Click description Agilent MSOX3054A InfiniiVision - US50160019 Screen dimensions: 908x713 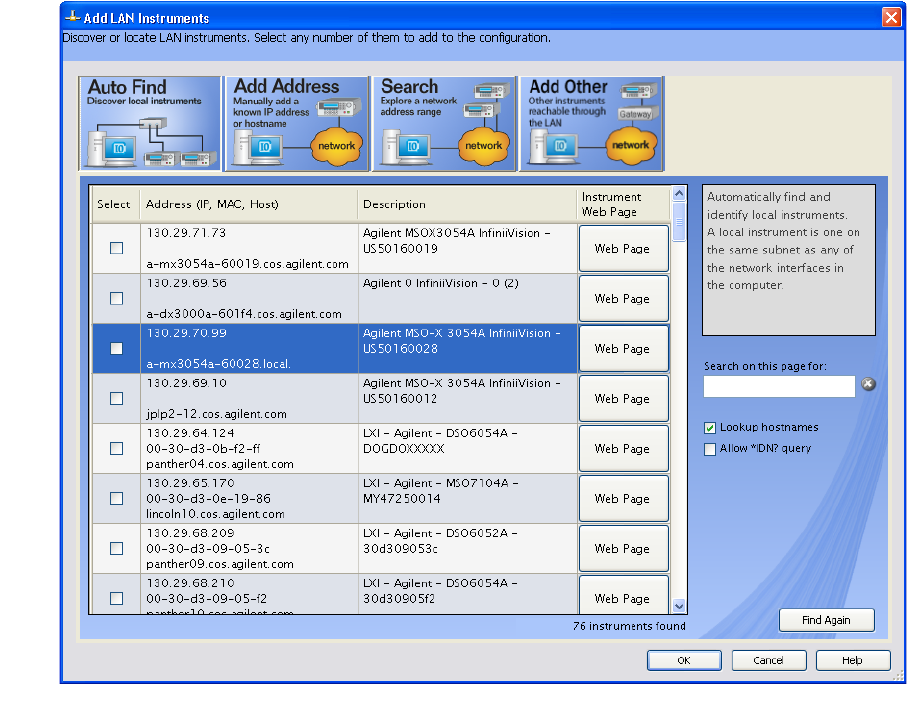[x=456, y=241]
